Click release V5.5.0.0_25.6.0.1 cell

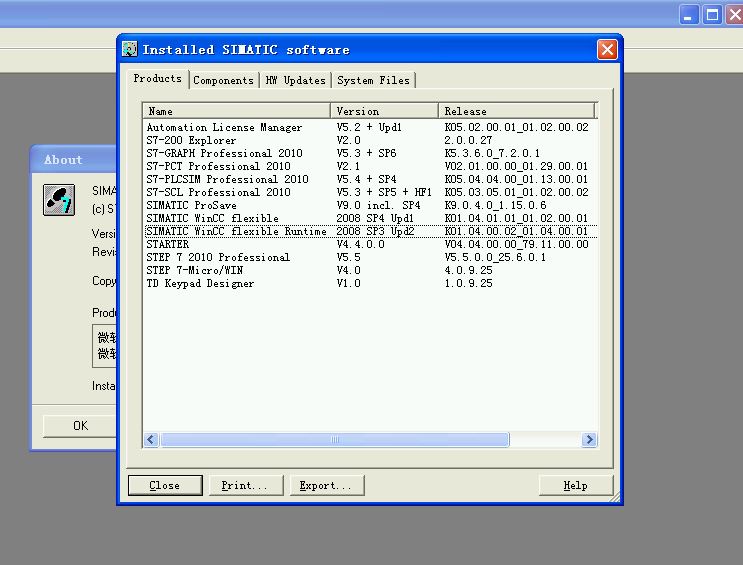(495, 257)
